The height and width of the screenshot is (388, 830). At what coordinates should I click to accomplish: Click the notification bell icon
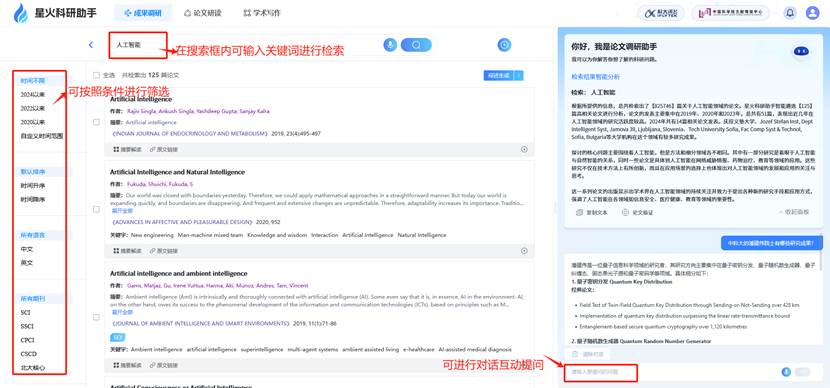[x=790, y=13]
